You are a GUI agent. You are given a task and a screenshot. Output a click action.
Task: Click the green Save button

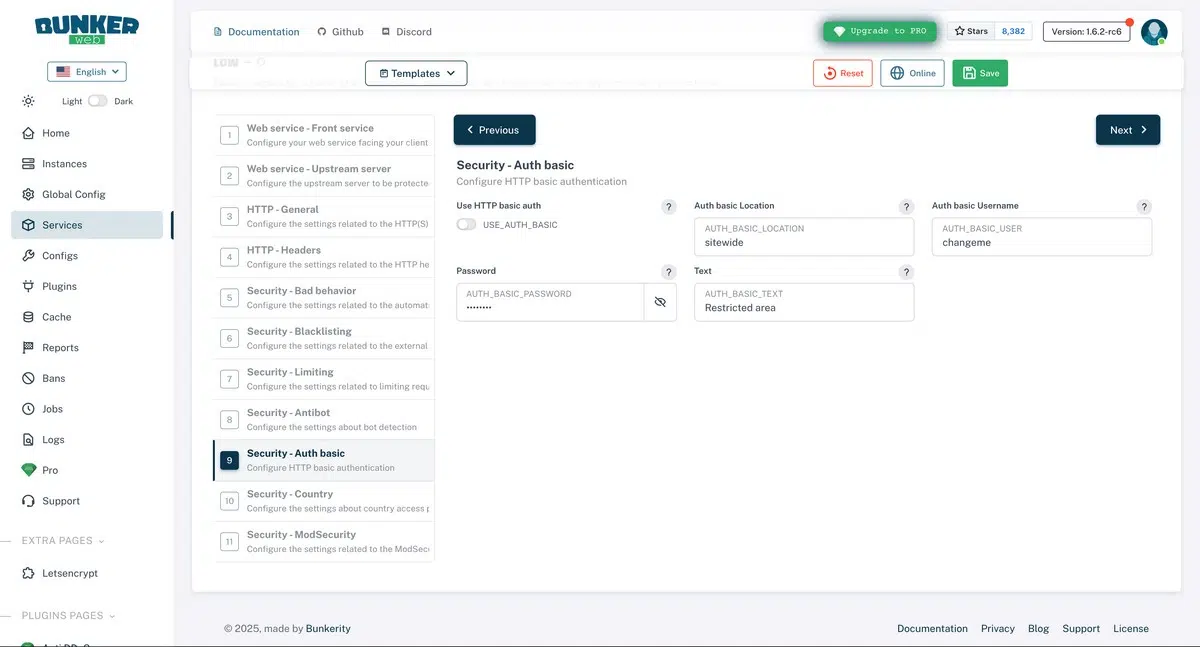[x=980, y=73]
